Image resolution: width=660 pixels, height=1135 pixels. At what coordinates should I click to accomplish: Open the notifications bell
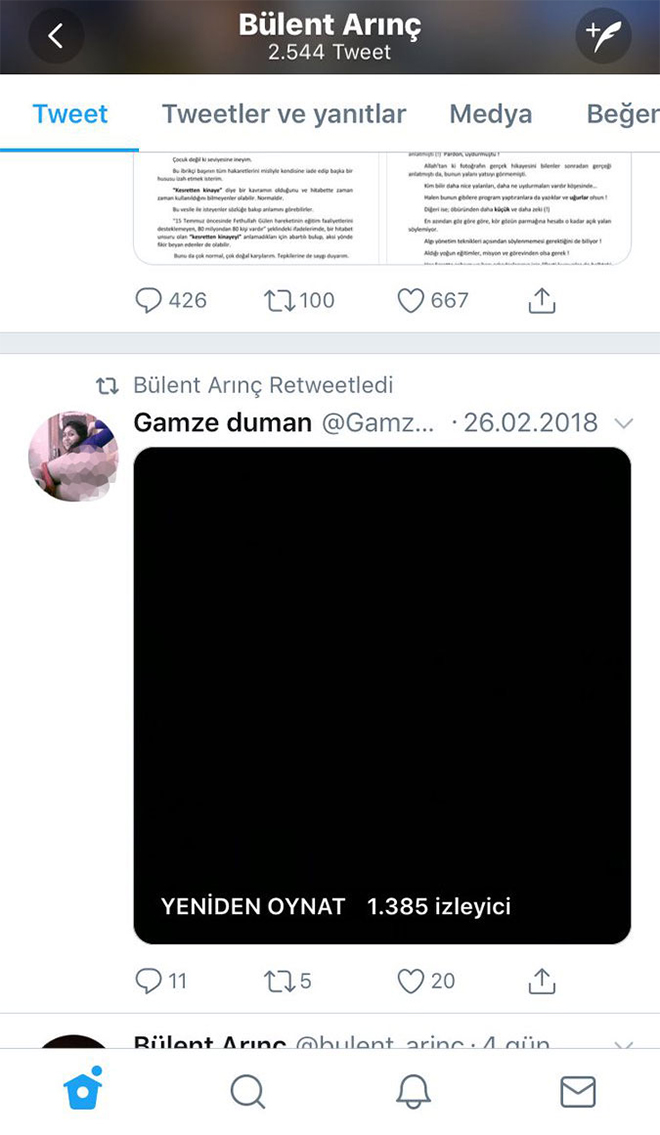[412, 1092]
